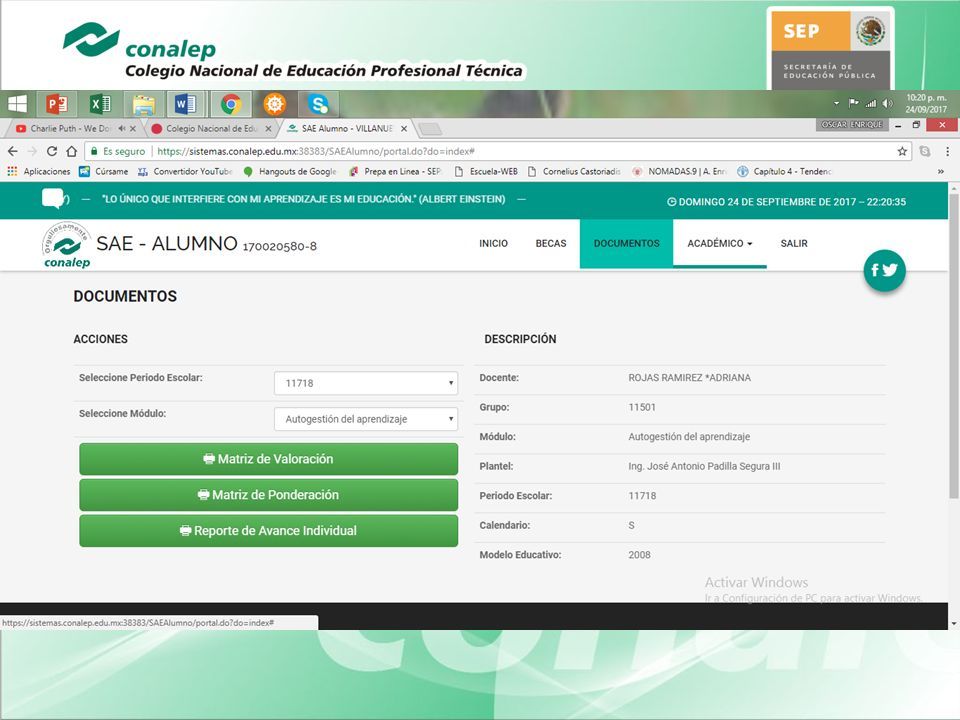
Task: Open Reporte de Avance Individual
Action: (x=268, y=531)
